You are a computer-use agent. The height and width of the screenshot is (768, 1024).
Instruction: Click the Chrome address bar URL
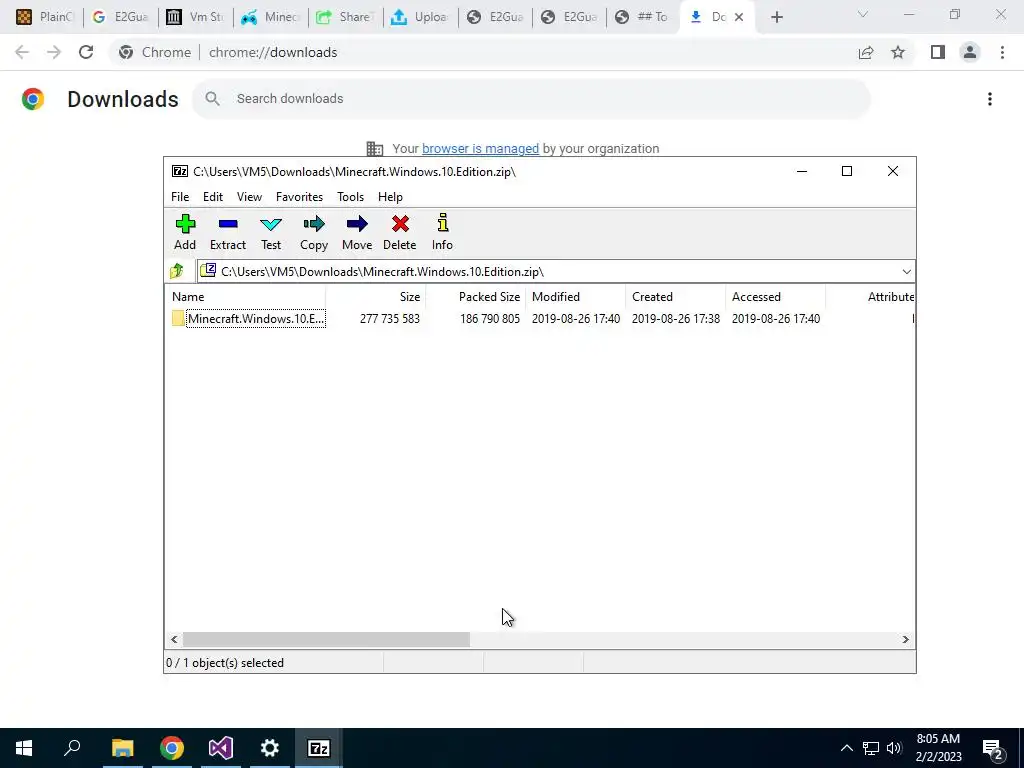(273, 52)
